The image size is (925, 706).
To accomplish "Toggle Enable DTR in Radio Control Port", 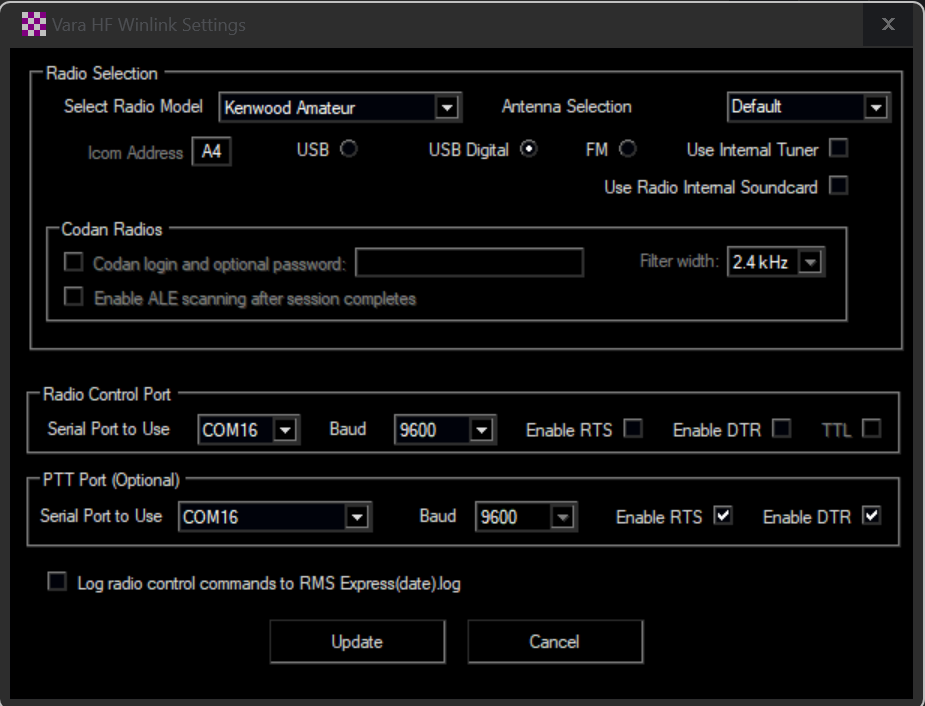I will (x=782, y=429).
